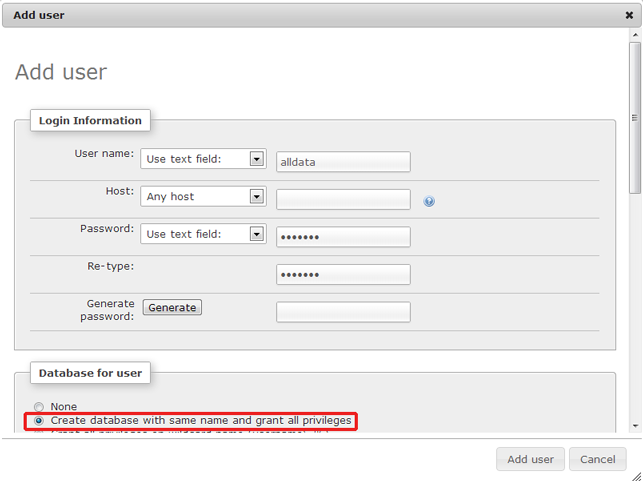Focus the empty Host text field

343,199
